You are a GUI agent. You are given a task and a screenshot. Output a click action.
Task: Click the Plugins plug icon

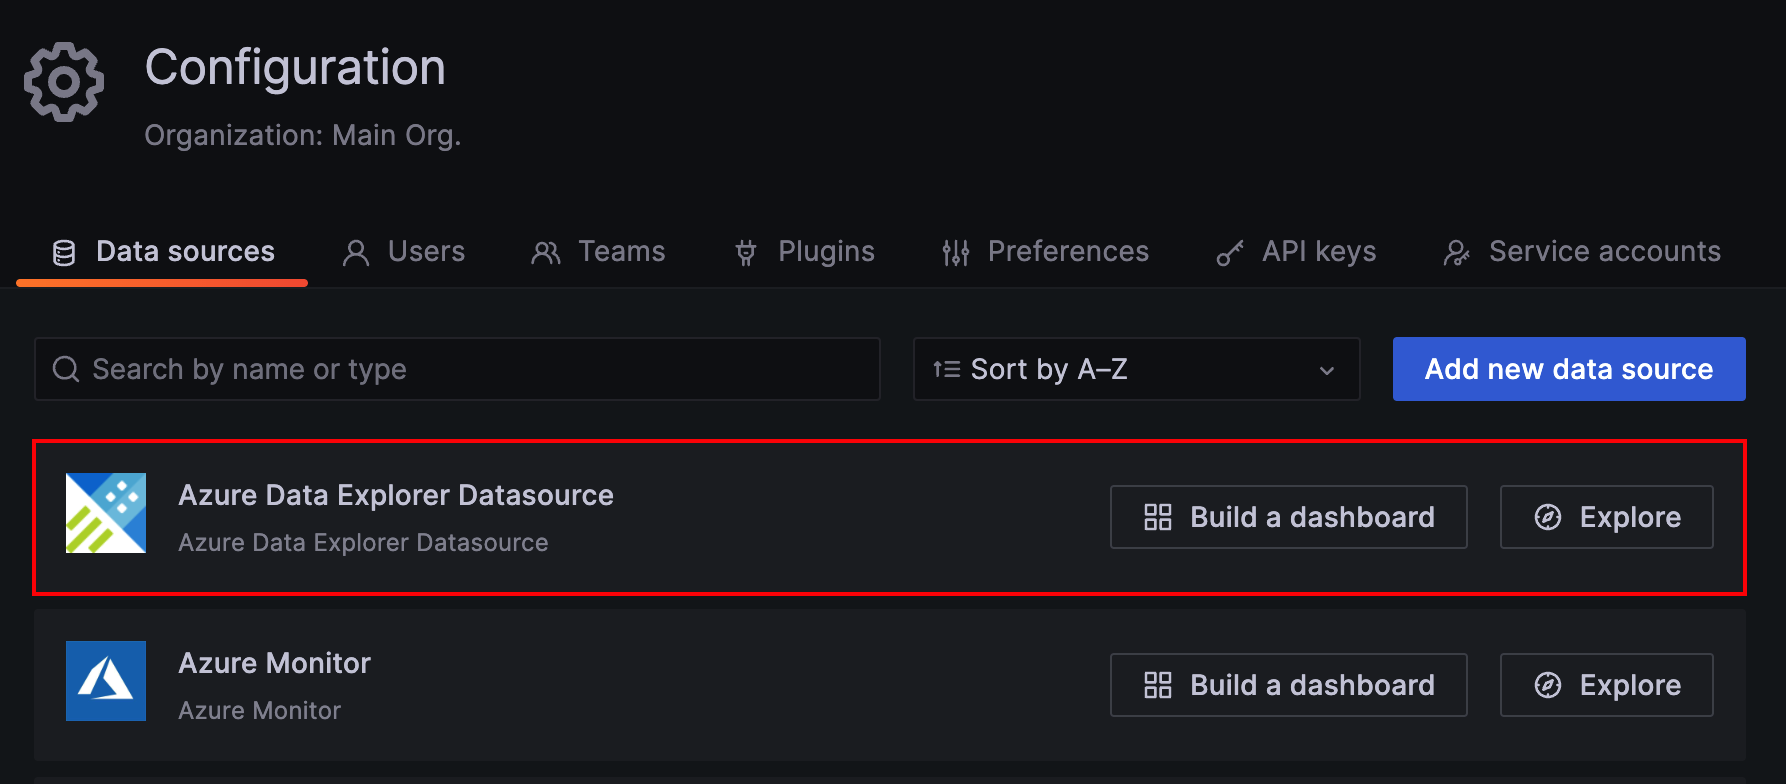point(746,253)
